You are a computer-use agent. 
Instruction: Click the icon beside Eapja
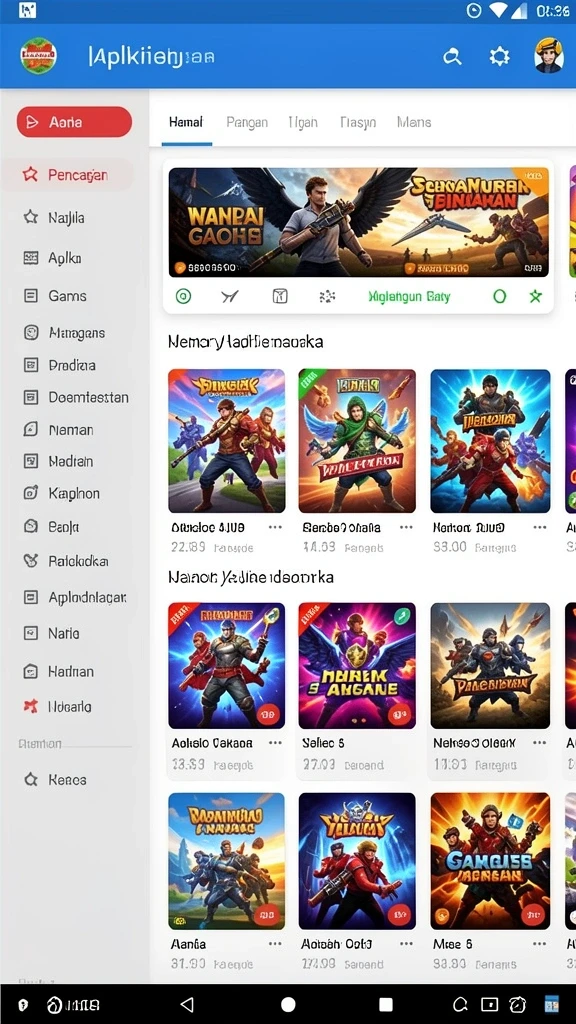tap(31, 526)
